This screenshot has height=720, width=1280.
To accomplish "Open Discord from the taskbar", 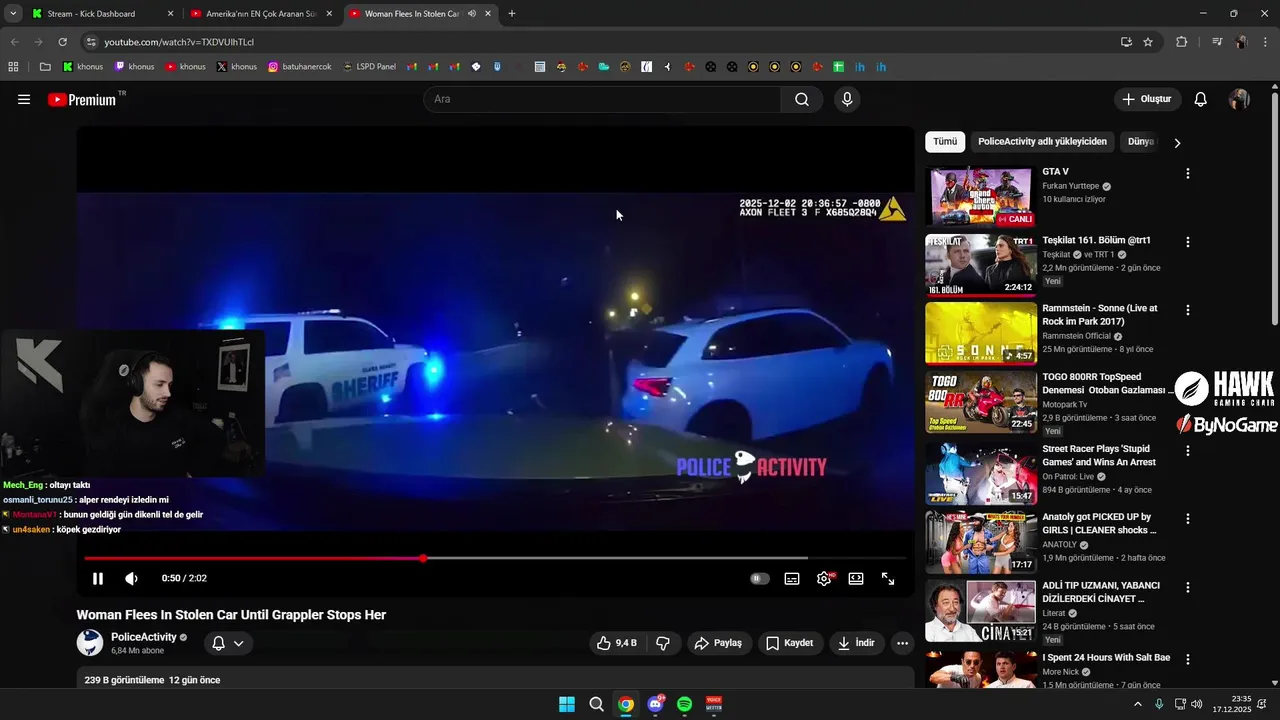I will click(x=655, y=704).
